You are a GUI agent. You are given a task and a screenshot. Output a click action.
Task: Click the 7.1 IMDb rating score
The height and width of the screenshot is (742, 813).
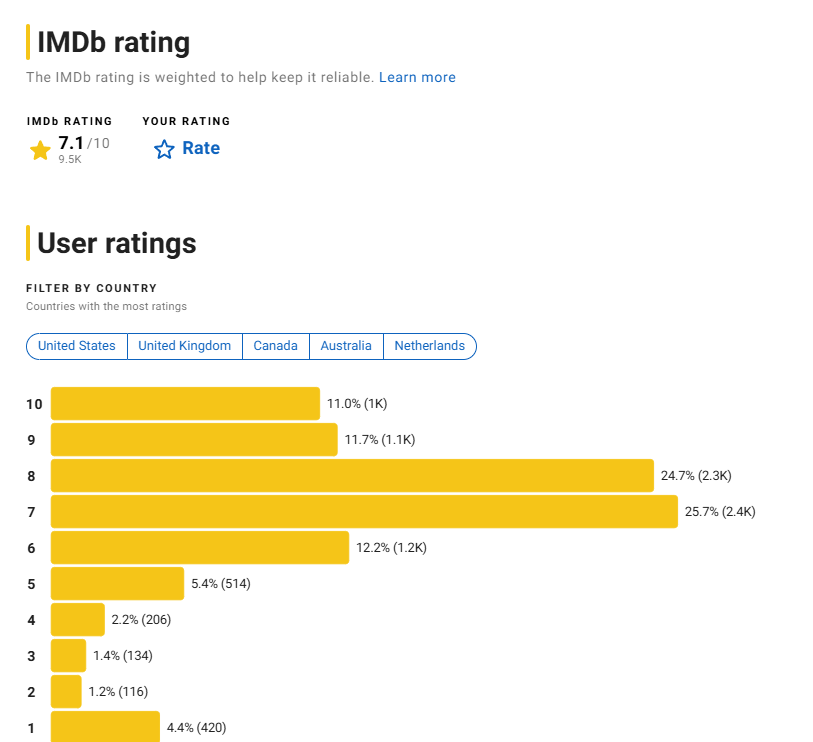pos(71,143)
